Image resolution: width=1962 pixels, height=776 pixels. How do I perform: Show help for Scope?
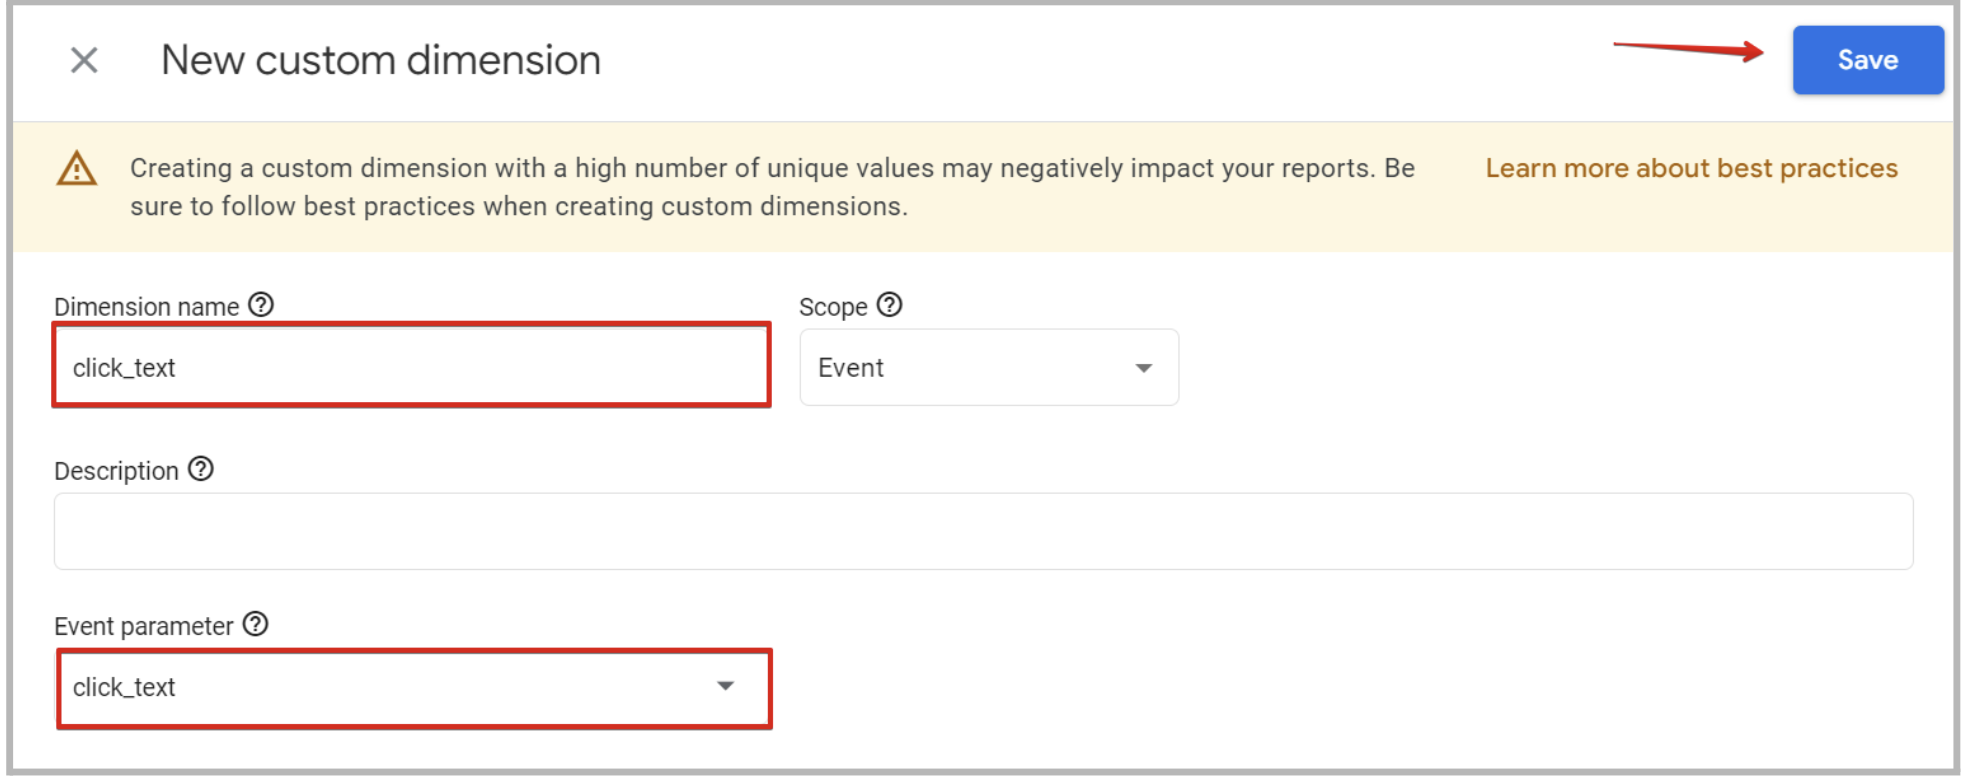(889, 305)
